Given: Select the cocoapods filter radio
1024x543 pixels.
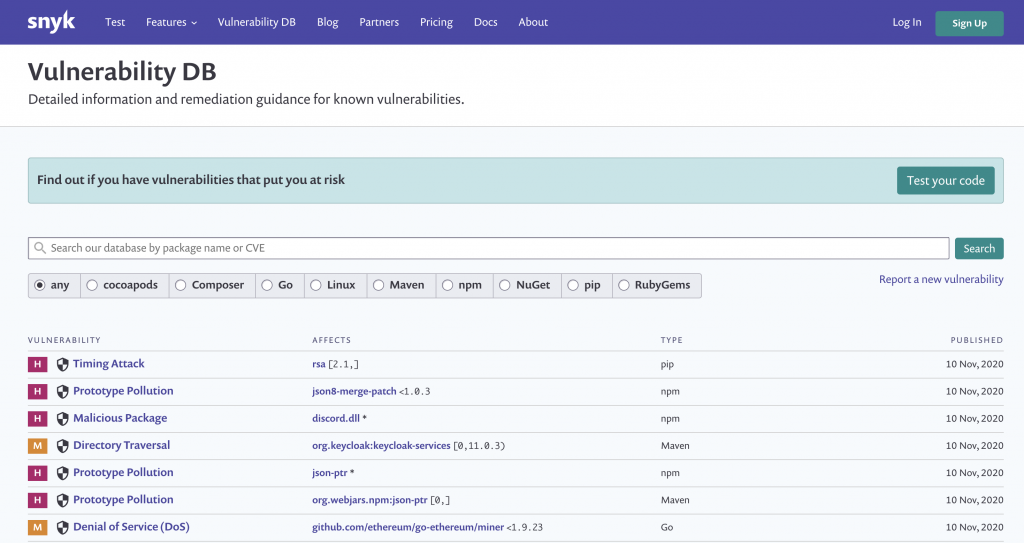Looking at the screenshot, I should (x=92, y=286).
